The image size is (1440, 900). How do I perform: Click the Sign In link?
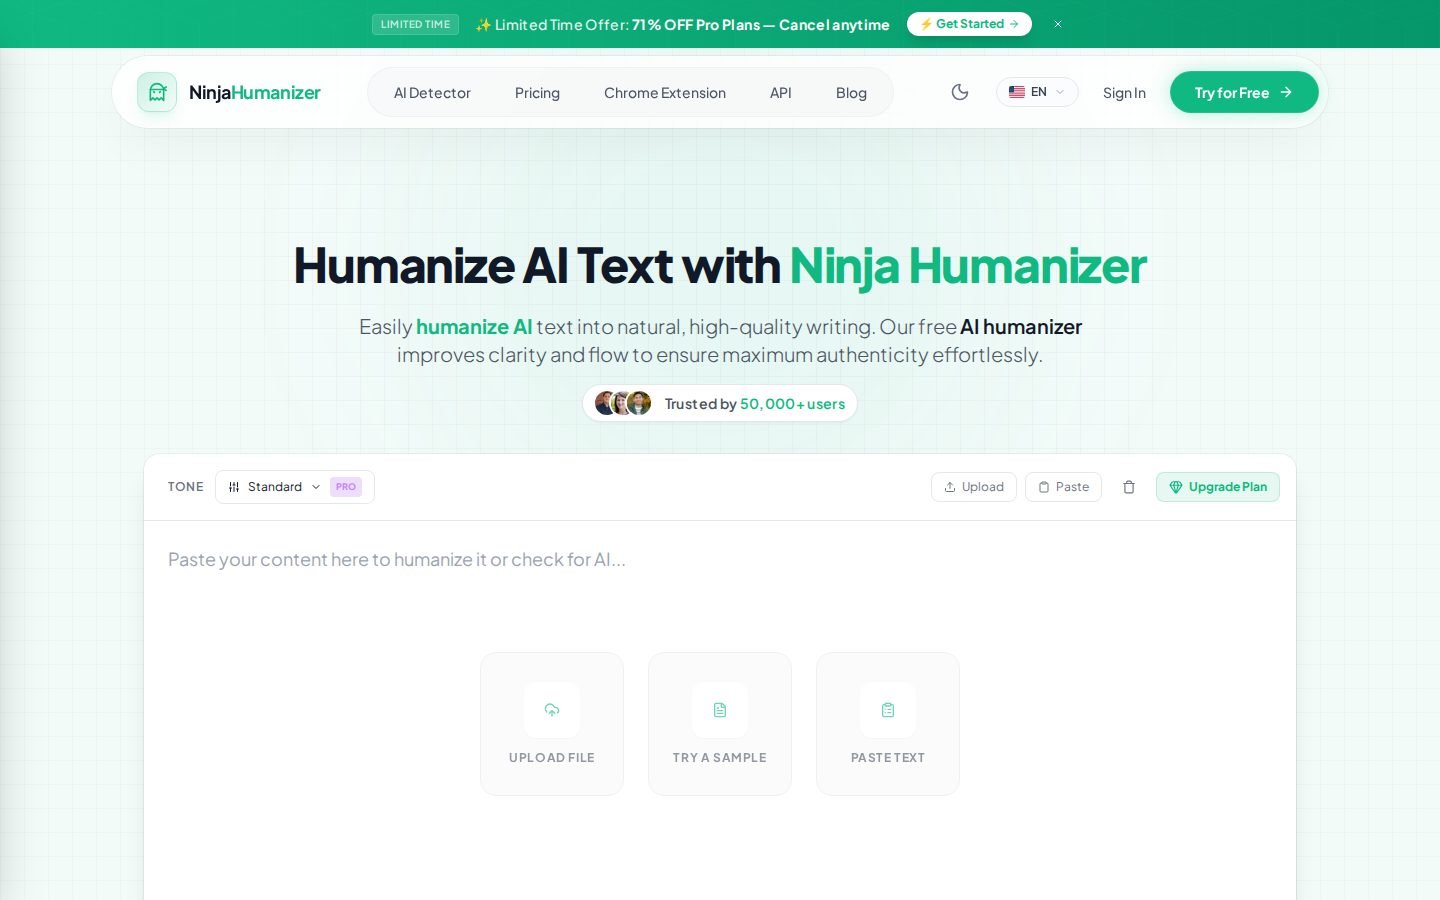click(1124, 93)
